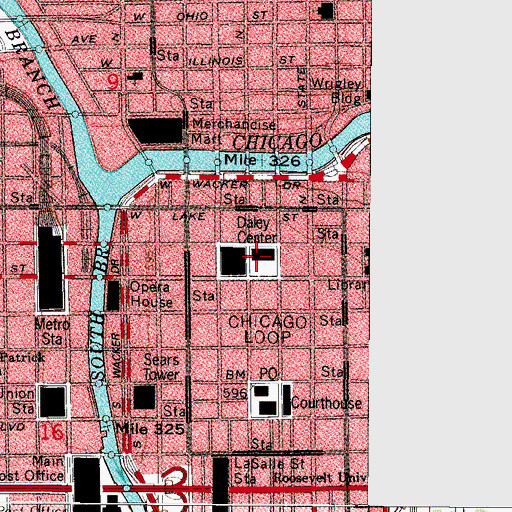Click the Roosevelt Univ label
Image resolution: width=512 pixels, height=512 pixels.
click(x=320, y=478)
